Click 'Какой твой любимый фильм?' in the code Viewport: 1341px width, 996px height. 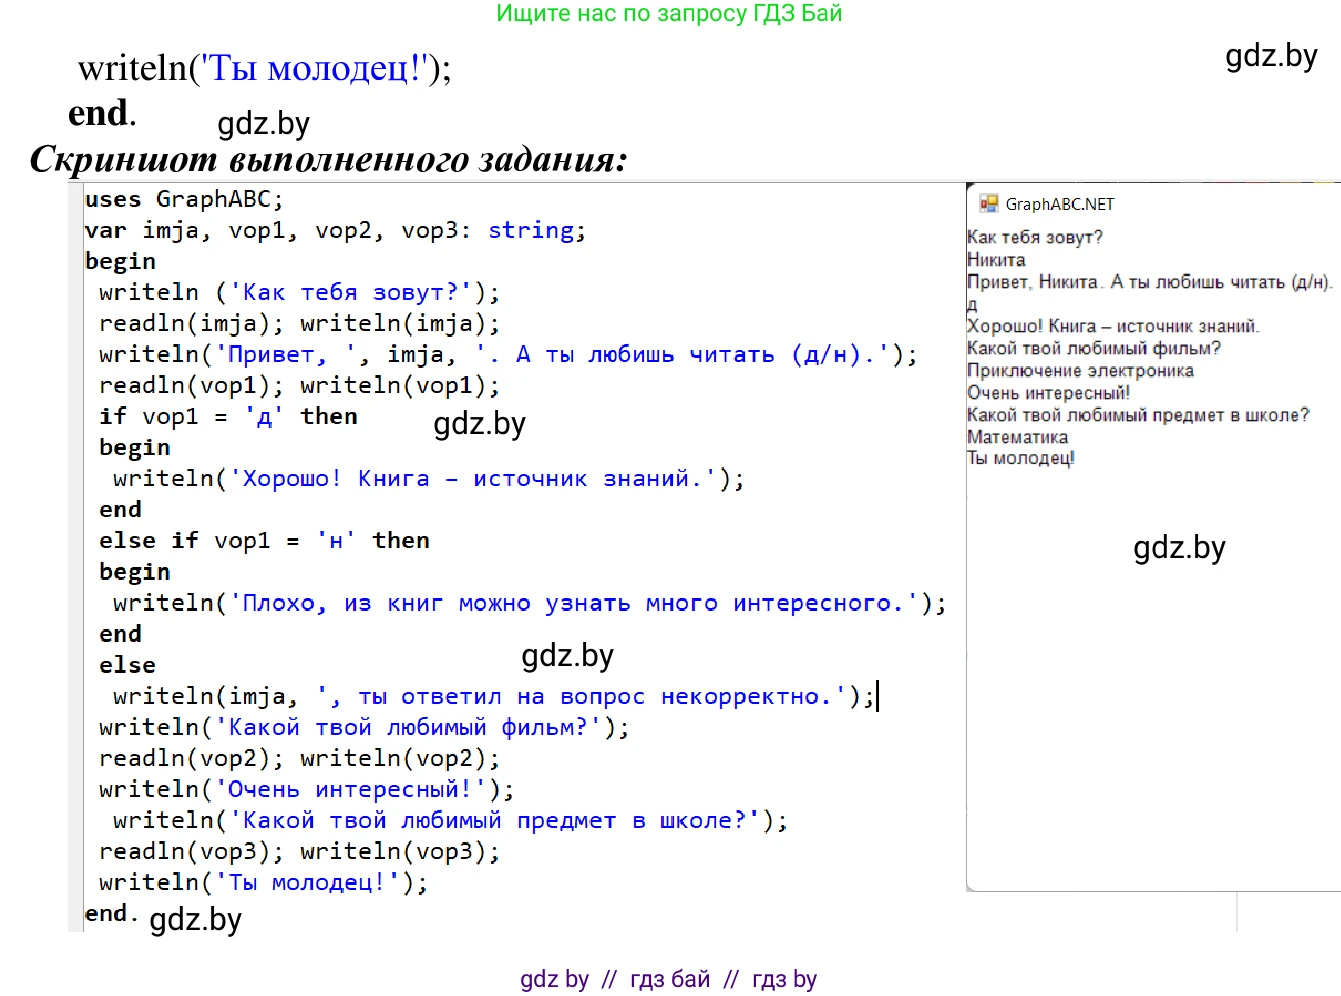tap(407, 727)
